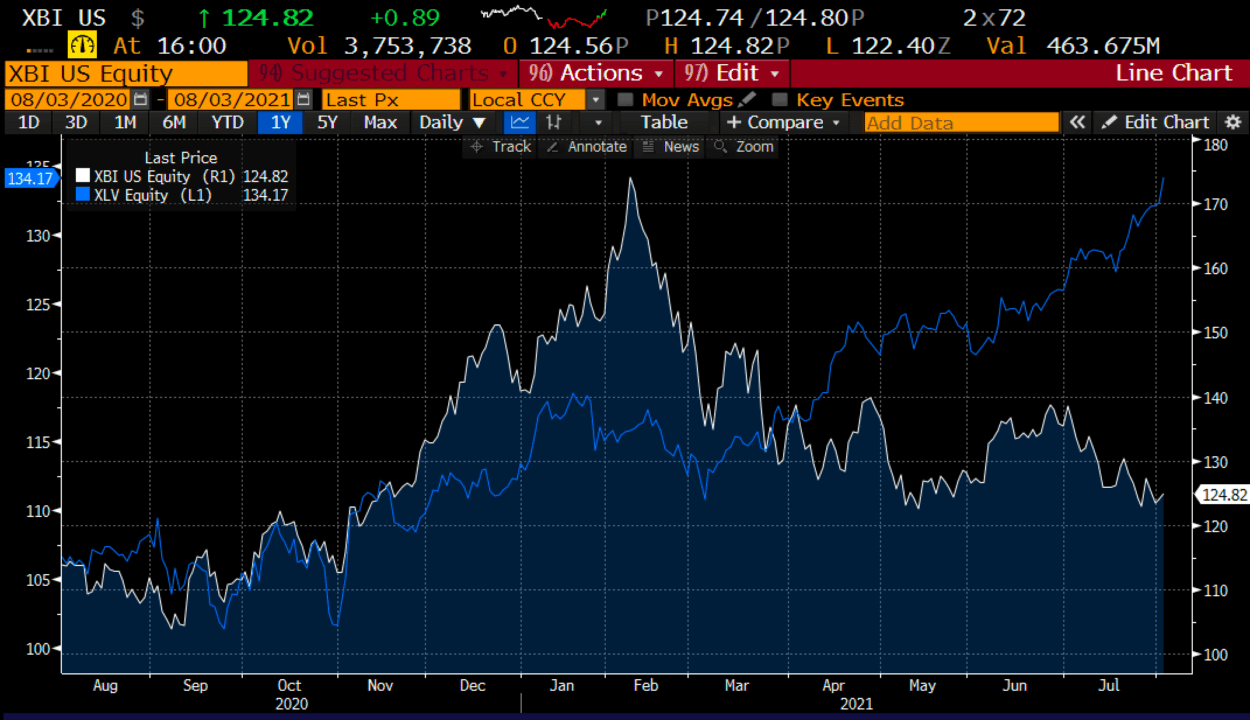Select the Max time range

[x=380, y=122]
